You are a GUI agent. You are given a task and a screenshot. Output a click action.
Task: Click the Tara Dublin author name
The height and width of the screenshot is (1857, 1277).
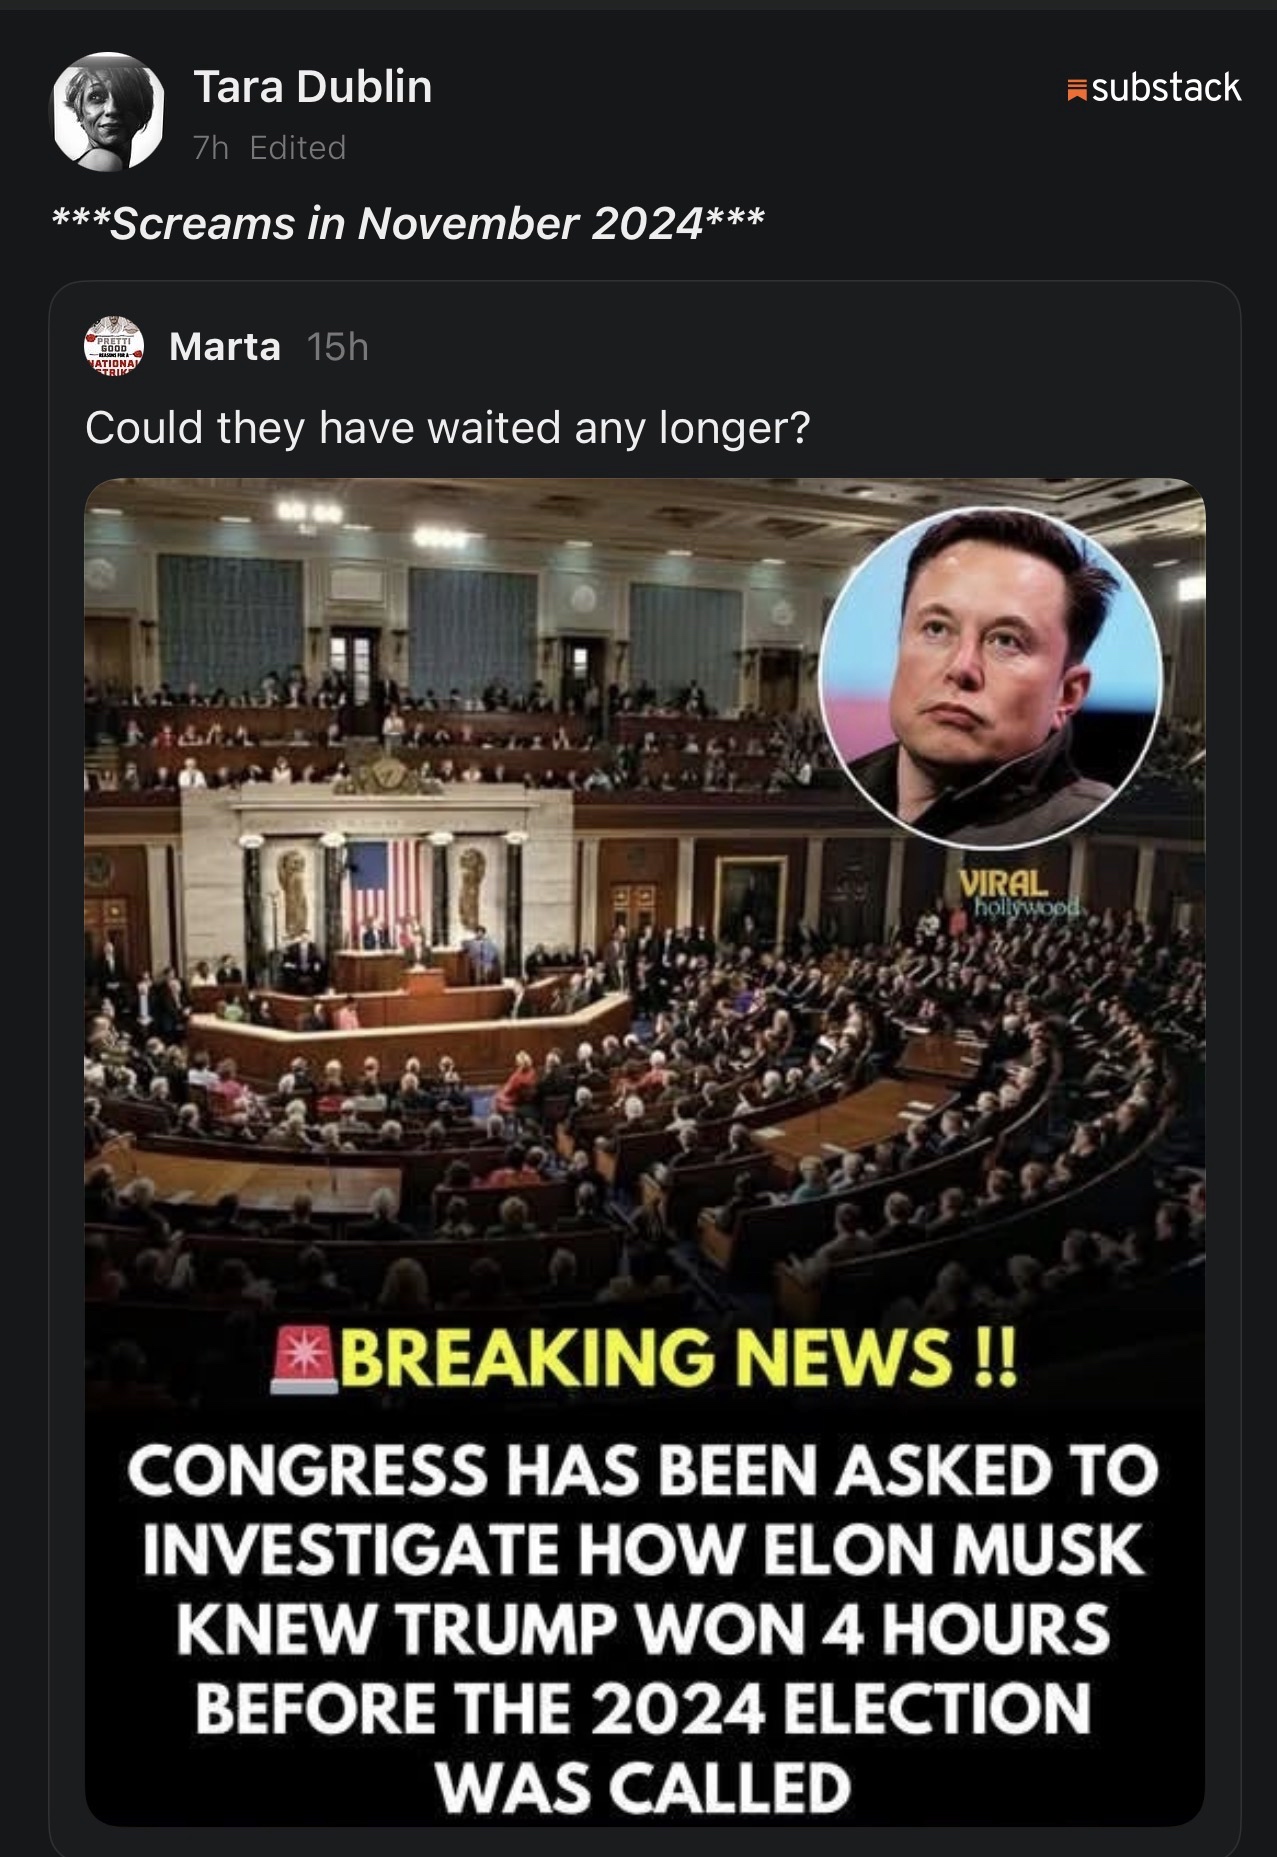point(312,87)
